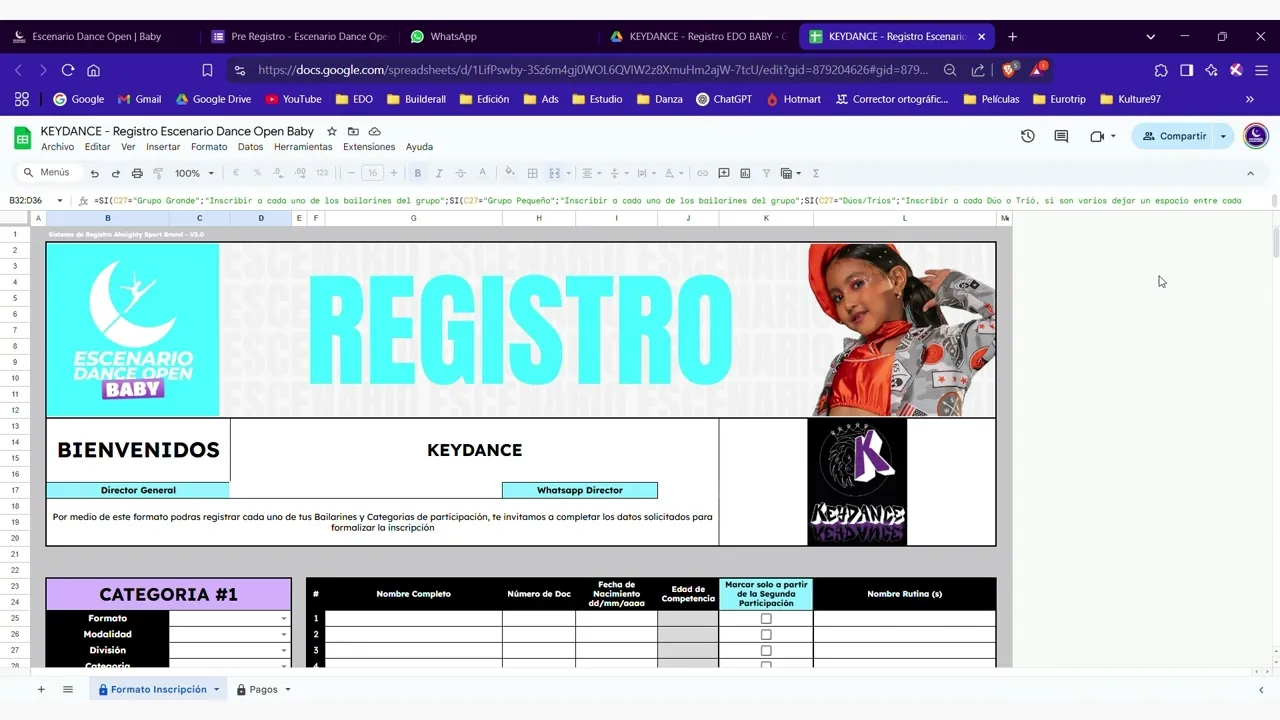
Task: Show all comments panel
Action: click(1061, 136)
